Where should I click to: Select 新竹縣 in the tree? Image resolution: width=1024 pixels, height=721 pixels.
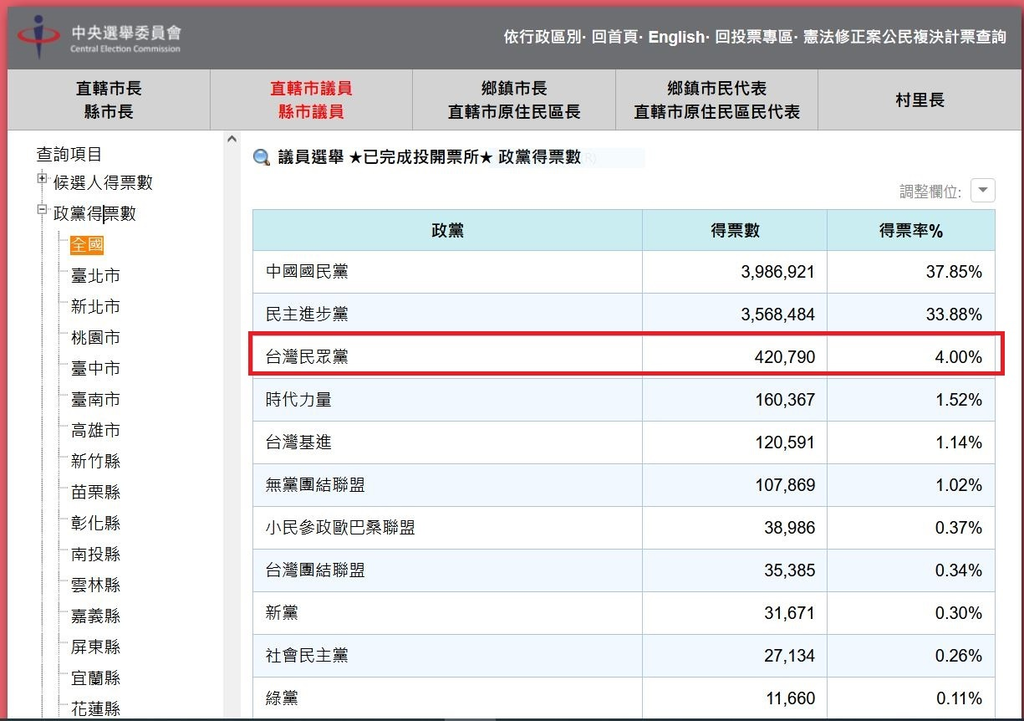click(95, 461)
